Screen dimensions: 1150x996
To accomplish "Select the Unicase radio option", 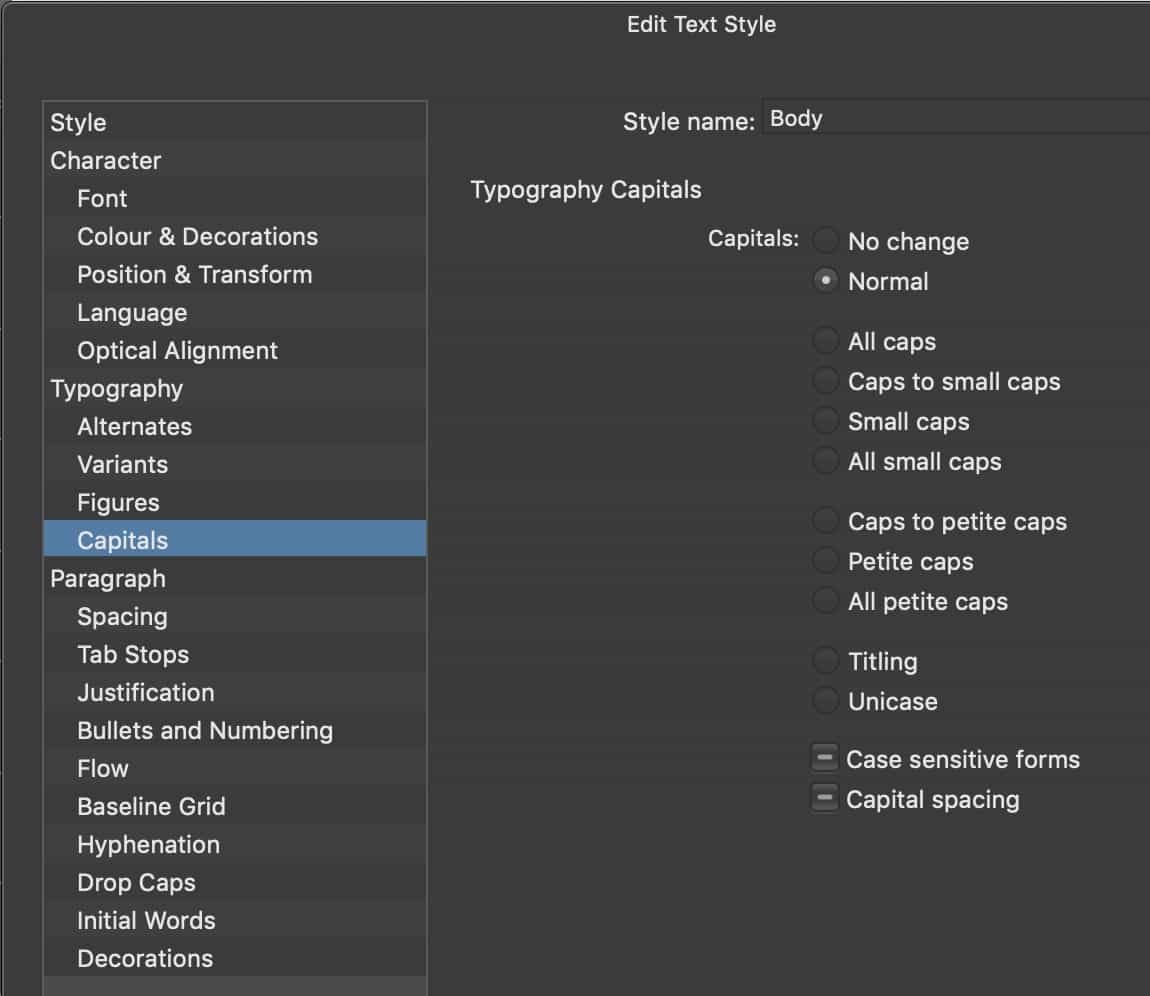I will [x=825, y=701].
